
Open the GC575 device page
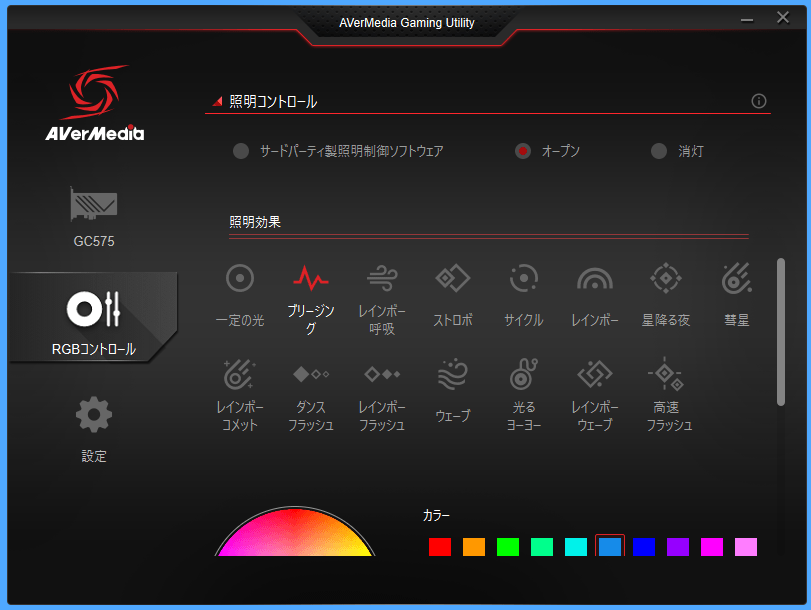click(x=94, y=217)
